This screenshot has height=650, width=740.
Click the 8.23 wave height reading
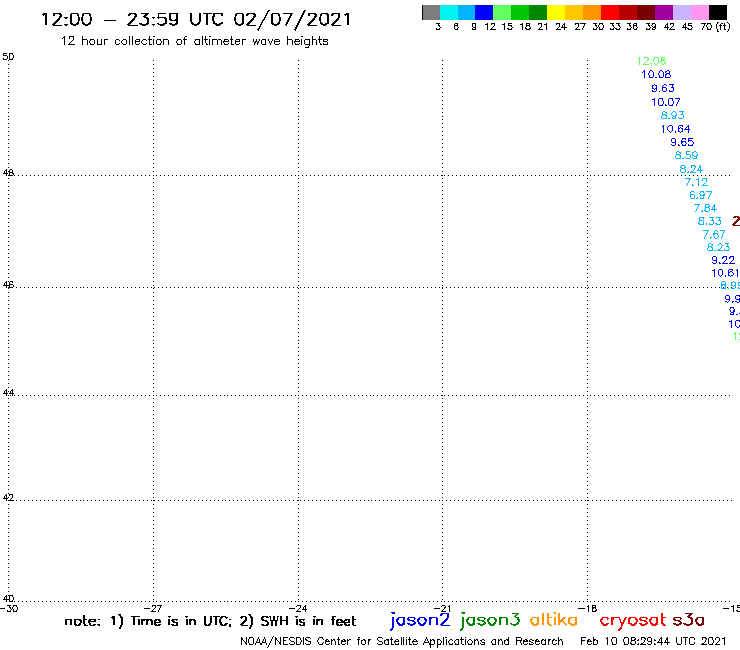pos(718,247)
